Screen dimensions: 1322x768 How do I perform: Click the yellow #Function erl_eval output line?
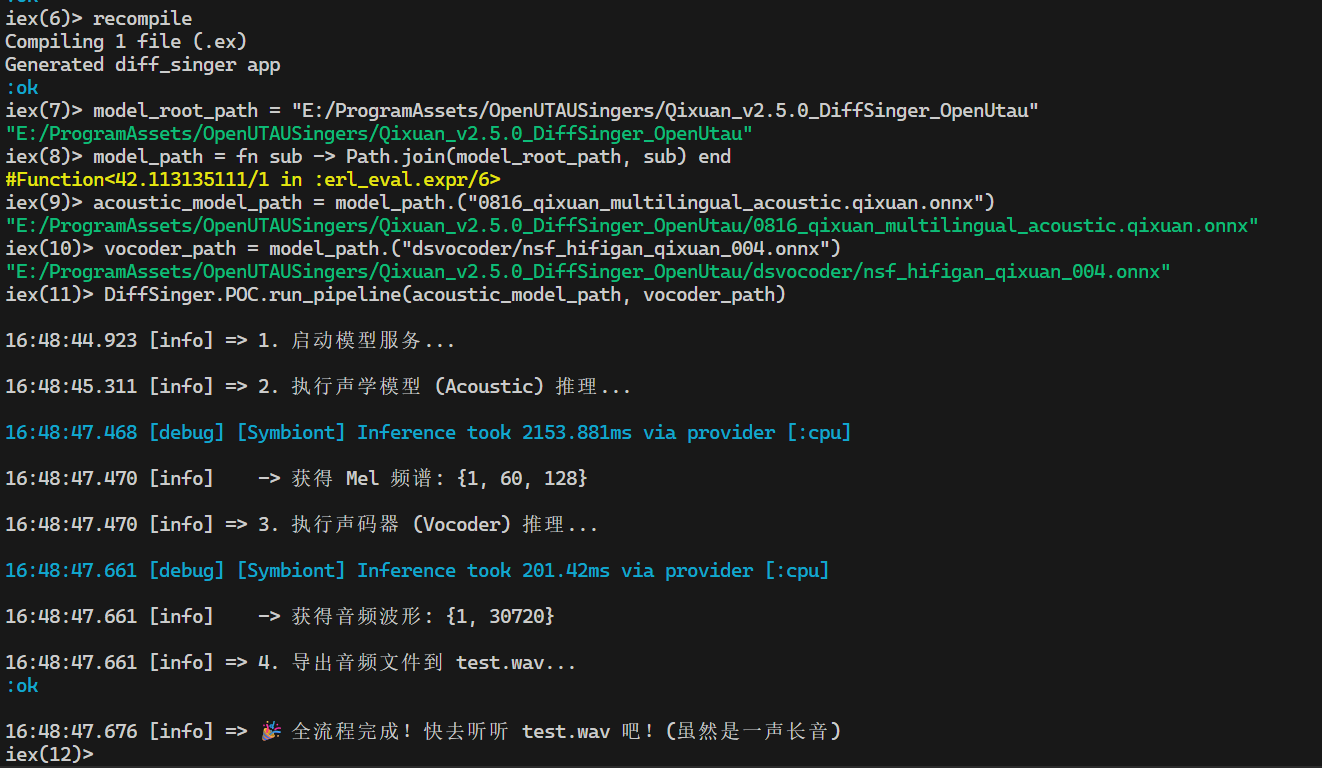[252, 180]
